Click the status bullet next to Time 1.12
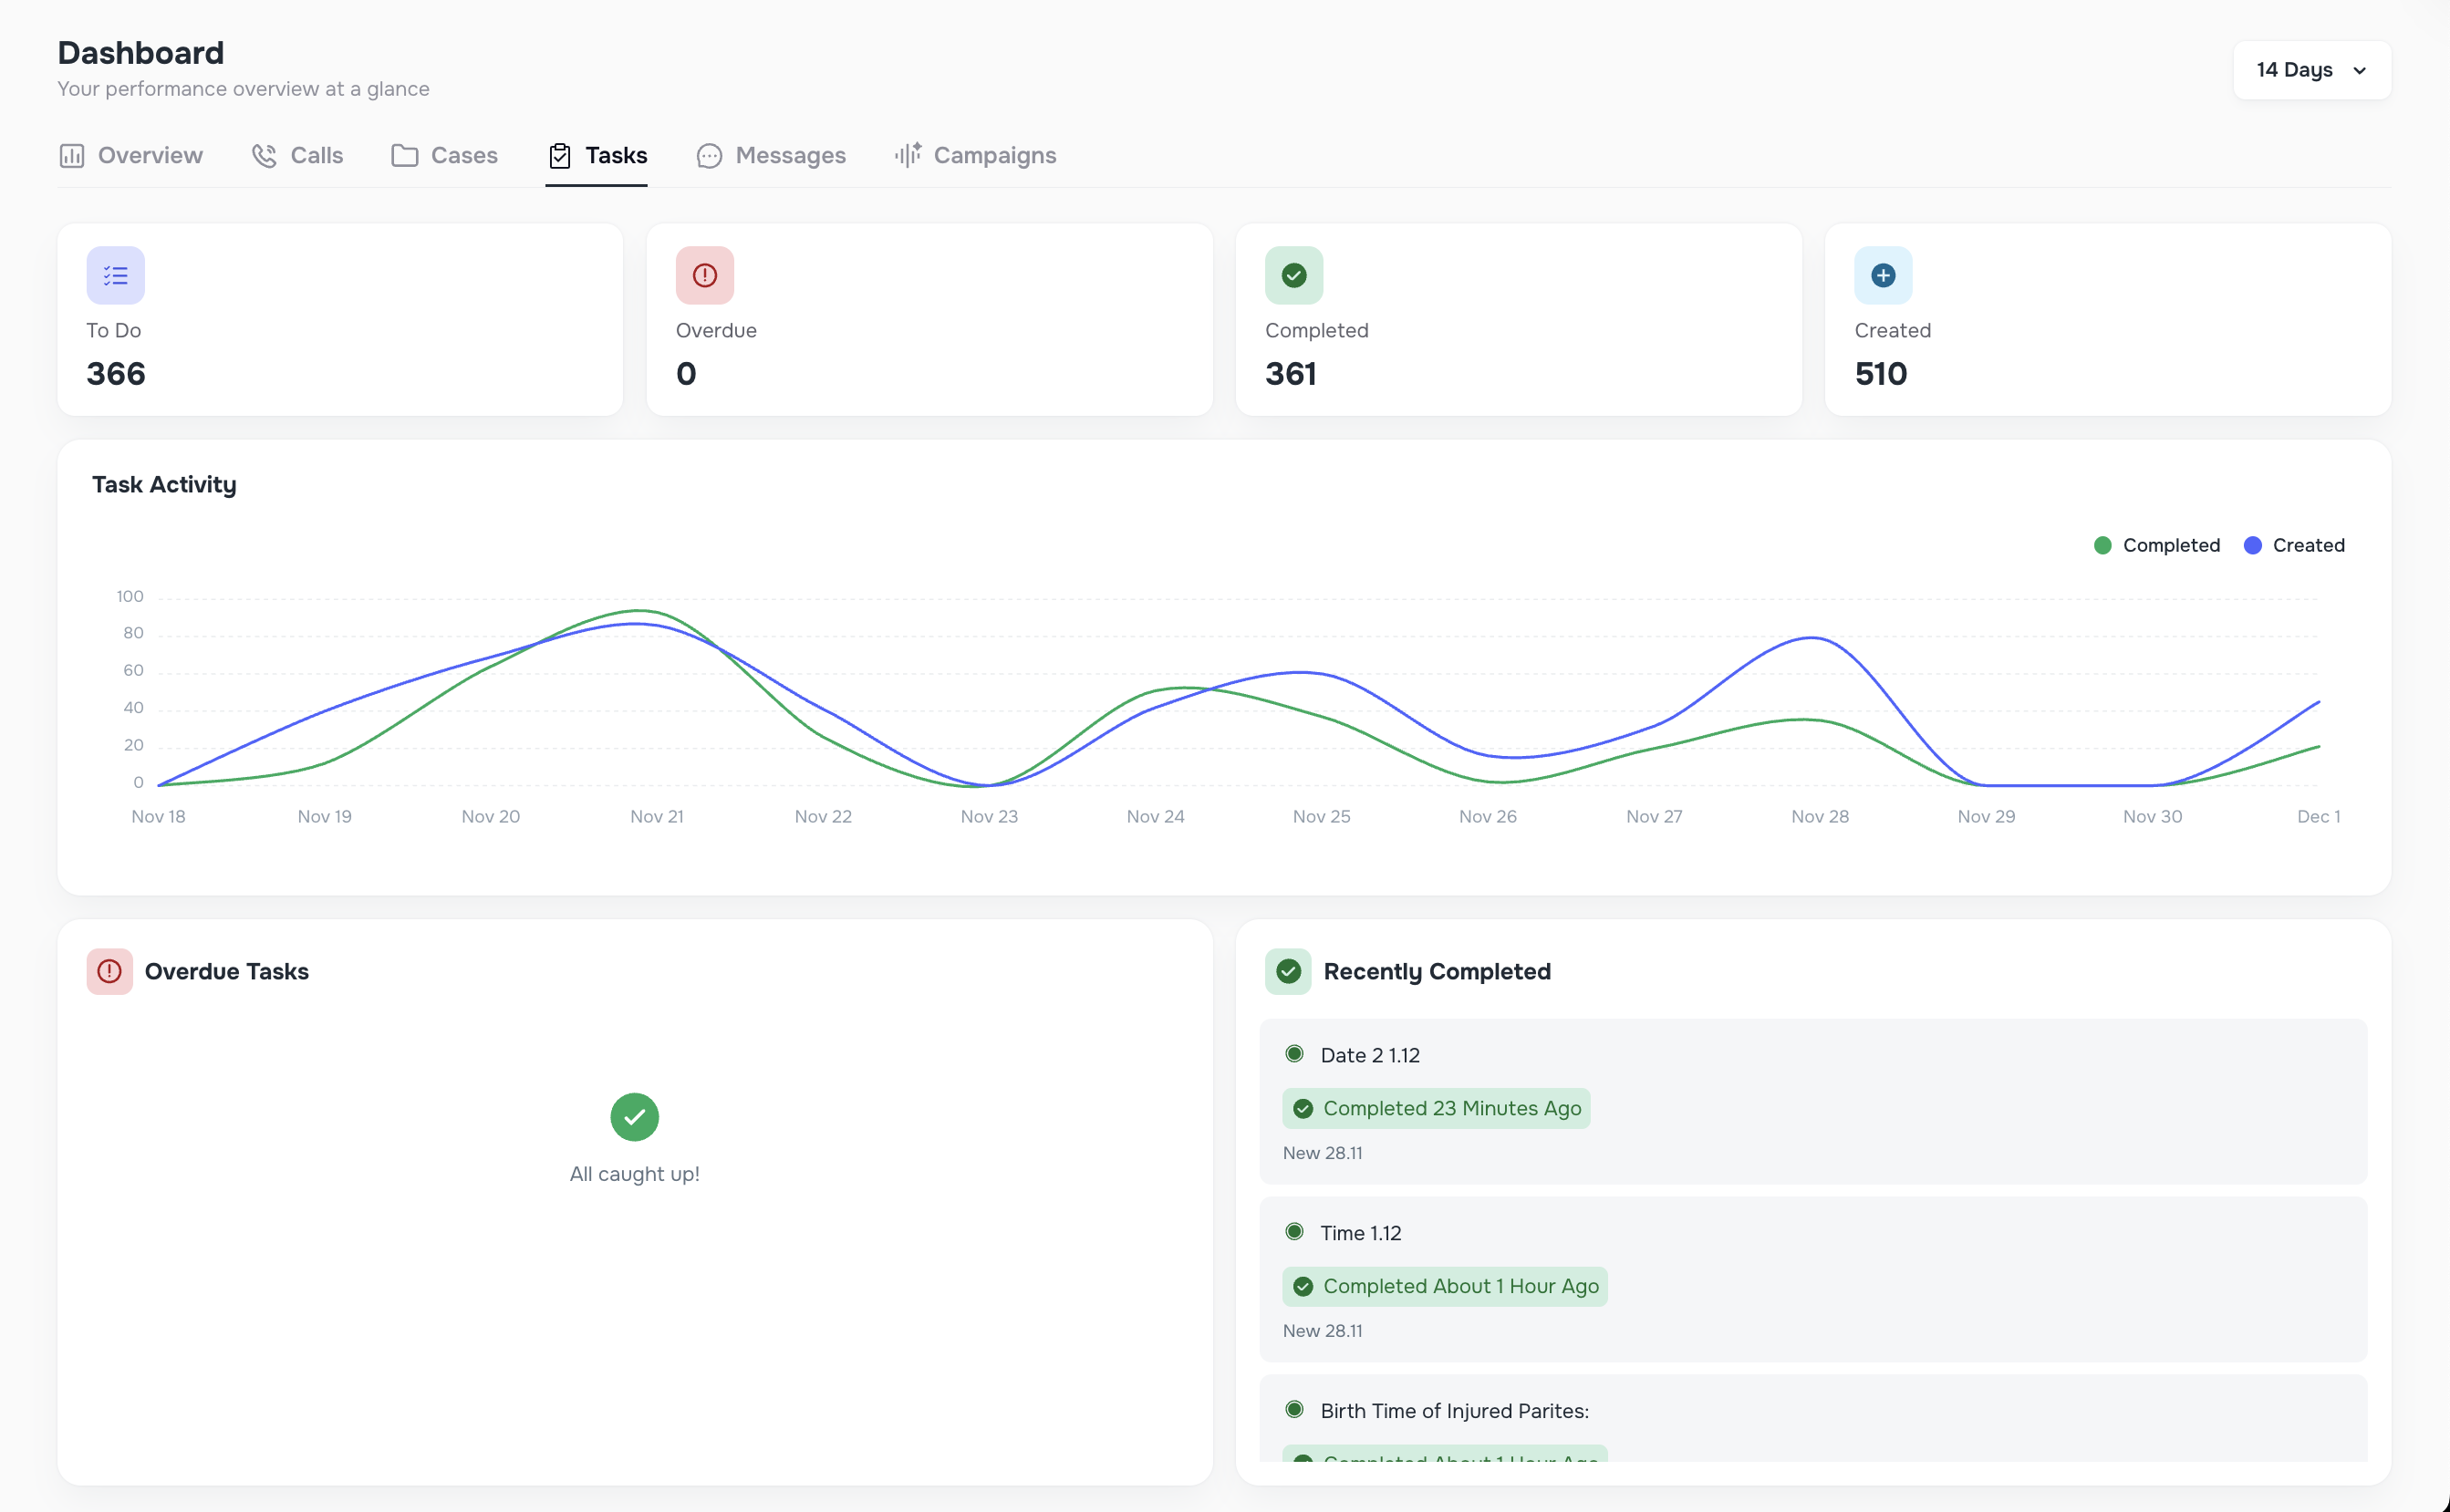This screenshot has width=2450, height=1512. click(1295, 1232)
